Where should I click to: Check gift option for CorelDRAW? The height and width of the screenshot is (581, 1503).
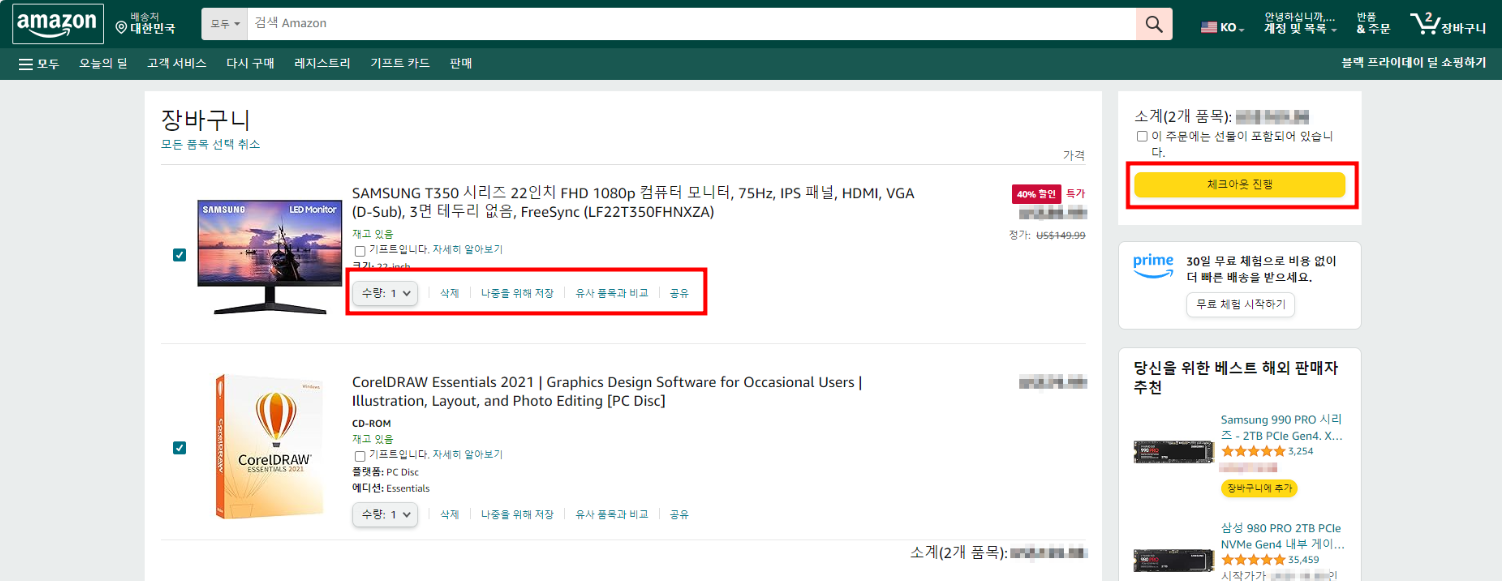360,455
